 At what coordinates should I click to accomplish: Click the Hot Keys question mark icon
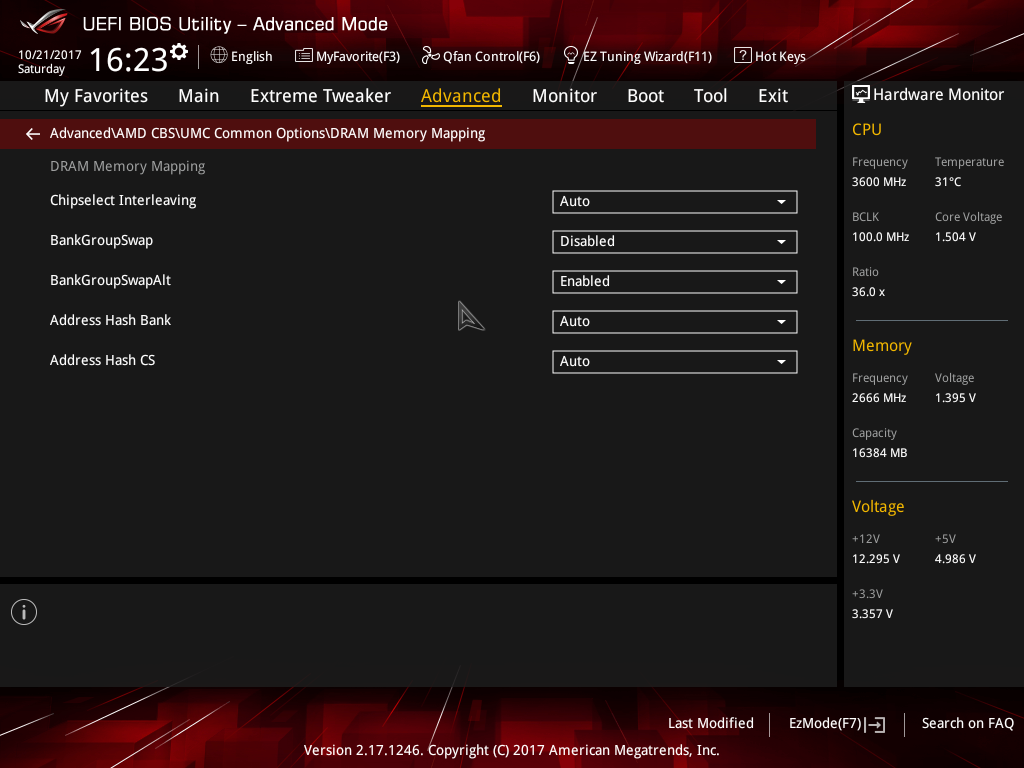(x=743, y=56)
